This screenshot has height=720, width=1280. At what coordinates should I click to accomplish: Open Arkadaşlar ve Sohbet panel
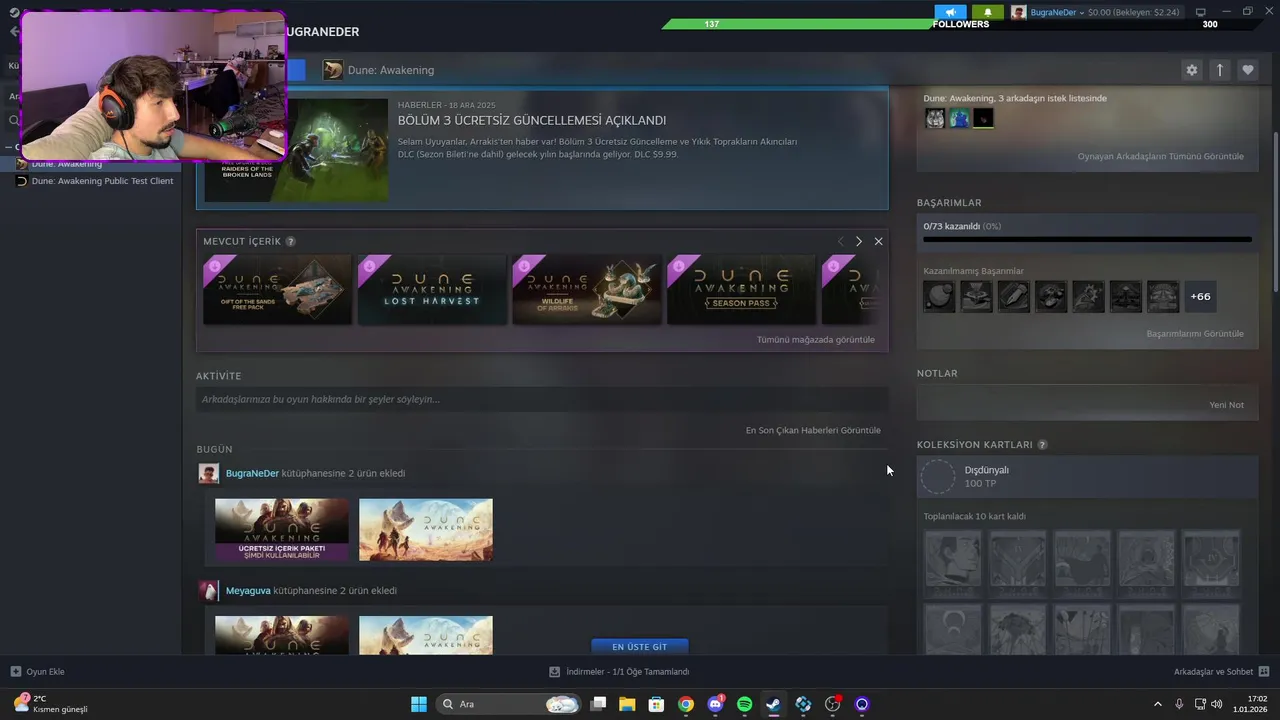[1221, 672]
